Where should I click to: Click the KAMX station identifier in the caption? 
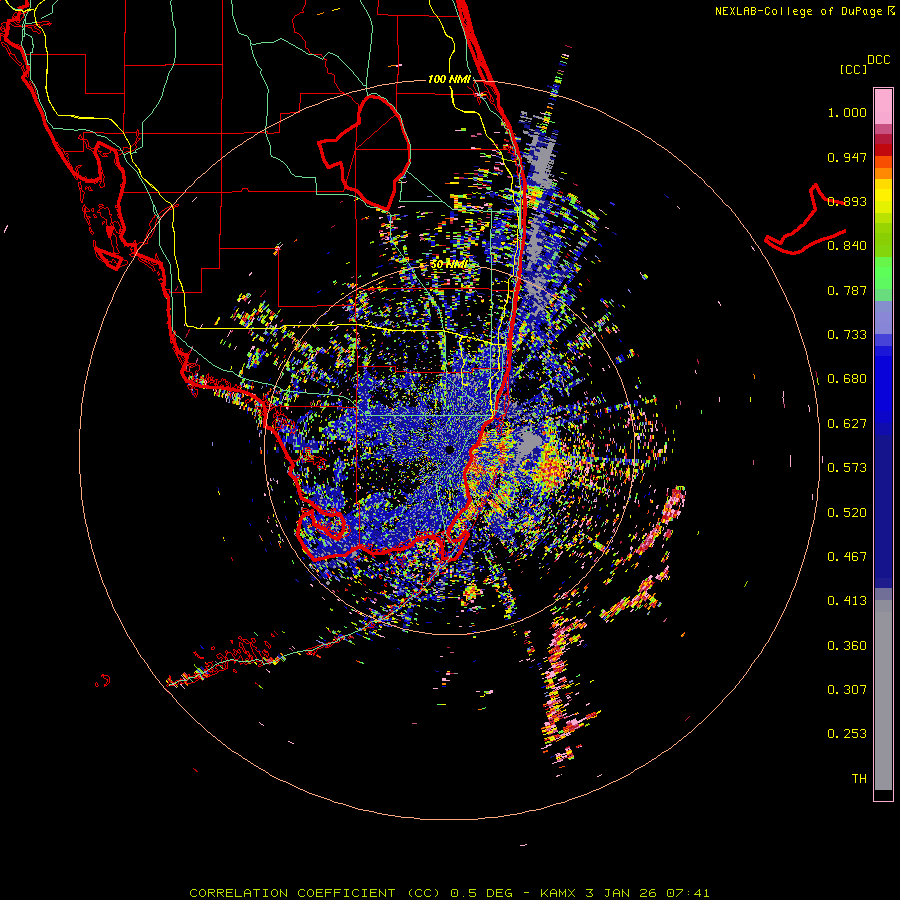(560, 893)
